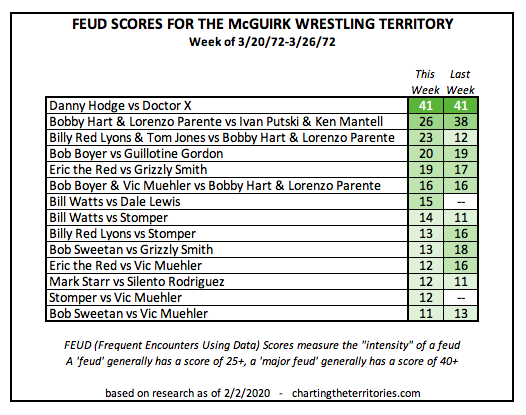Image resolution: width=526 pixels, height=415 pixels.
Task: Select the Danny Hodge vs Doctor X row
Action: point(262,106)
